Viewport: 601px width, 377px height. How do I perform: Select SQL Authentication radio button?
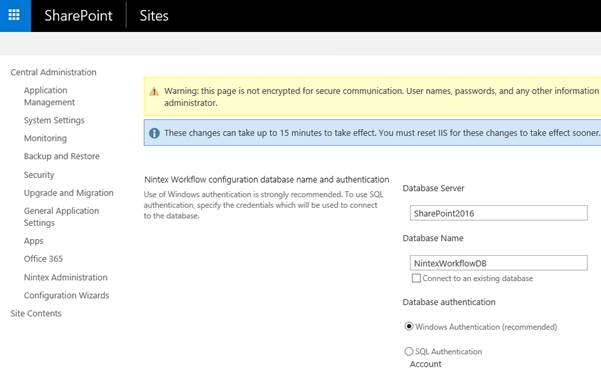pyautogui.click(x=409, y=351)
